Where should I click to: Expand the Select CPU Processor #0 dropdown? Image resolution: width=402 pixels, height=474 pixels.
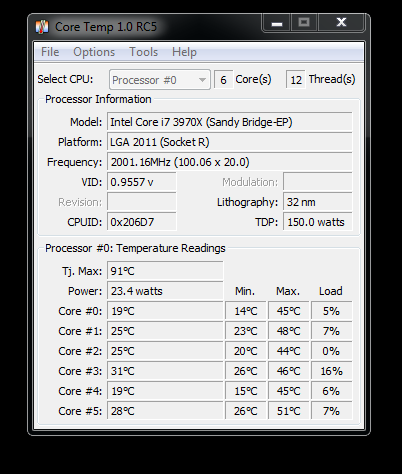(x=160, y=80)
